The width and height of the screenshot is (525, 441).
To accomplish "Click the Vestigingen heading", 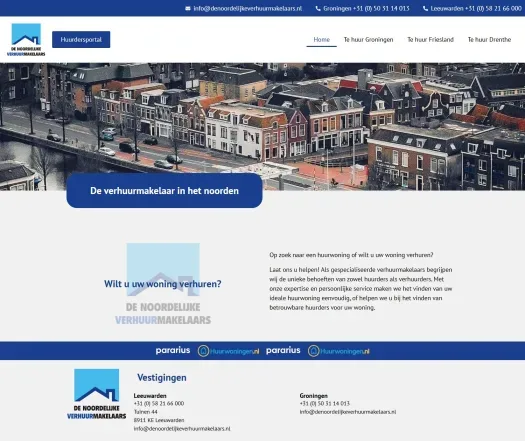I will 162,377.
